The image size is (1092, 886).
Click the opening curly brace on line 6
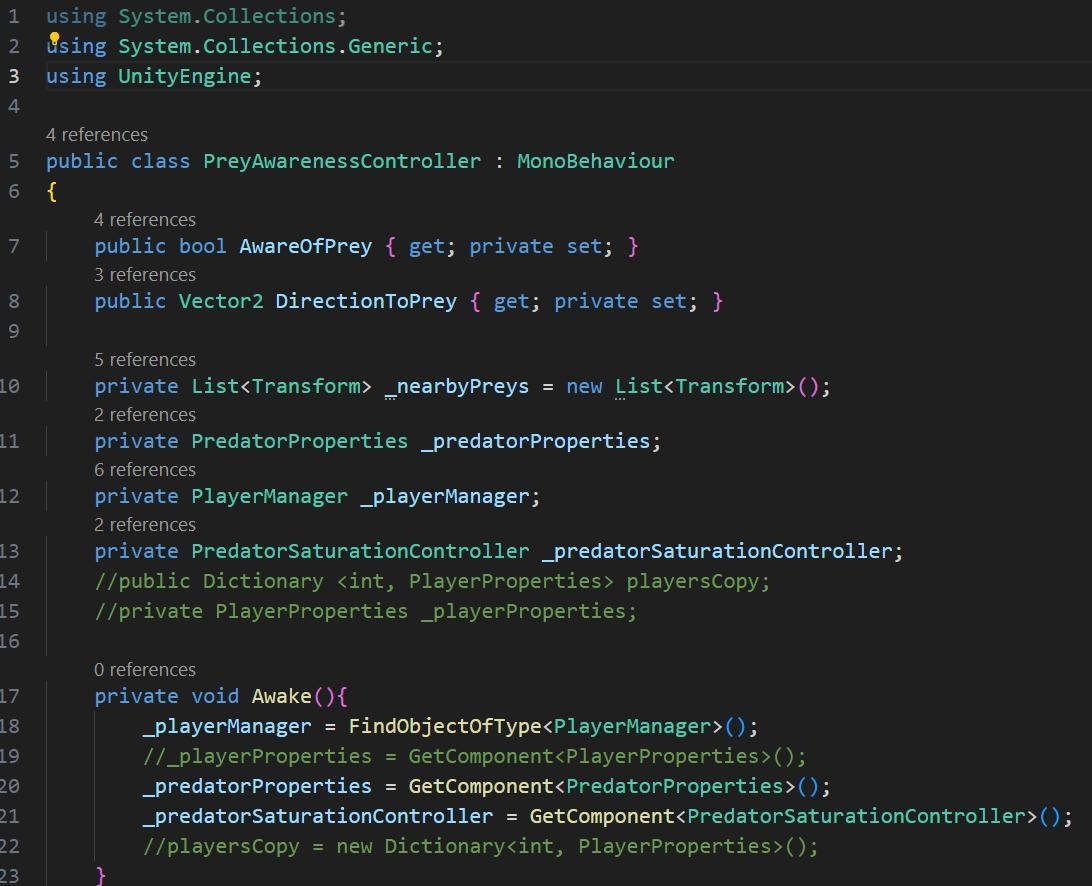click(x=52, y=191)
